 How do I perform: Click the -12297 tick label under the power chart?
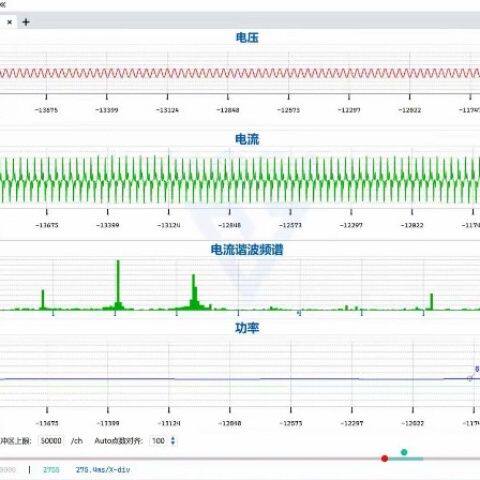pos(352,423)
